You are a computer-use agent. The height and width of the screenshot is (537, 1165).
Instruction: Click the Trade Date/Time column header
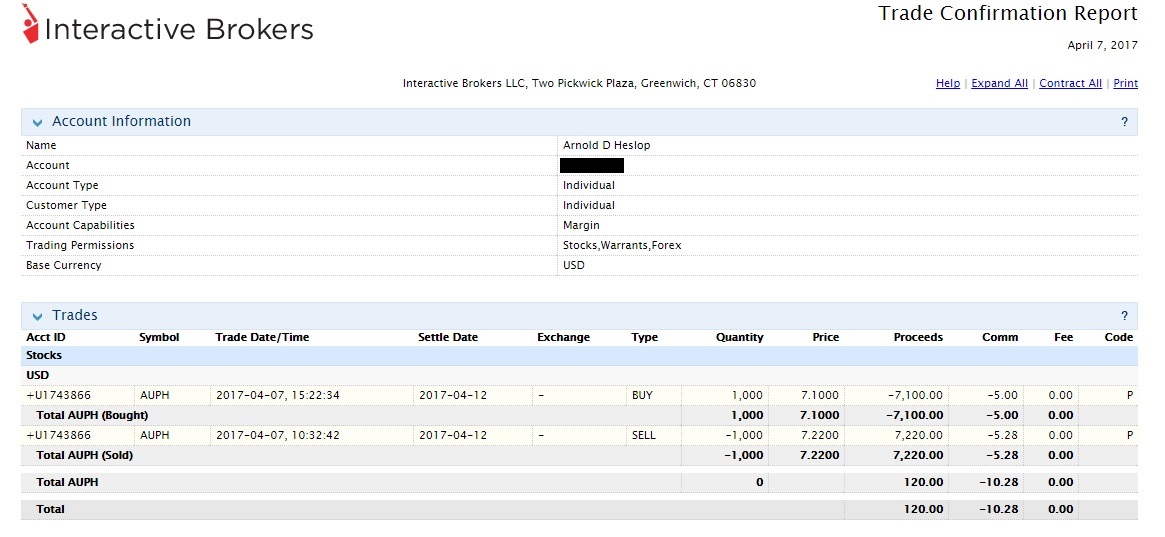click(262, 337)
